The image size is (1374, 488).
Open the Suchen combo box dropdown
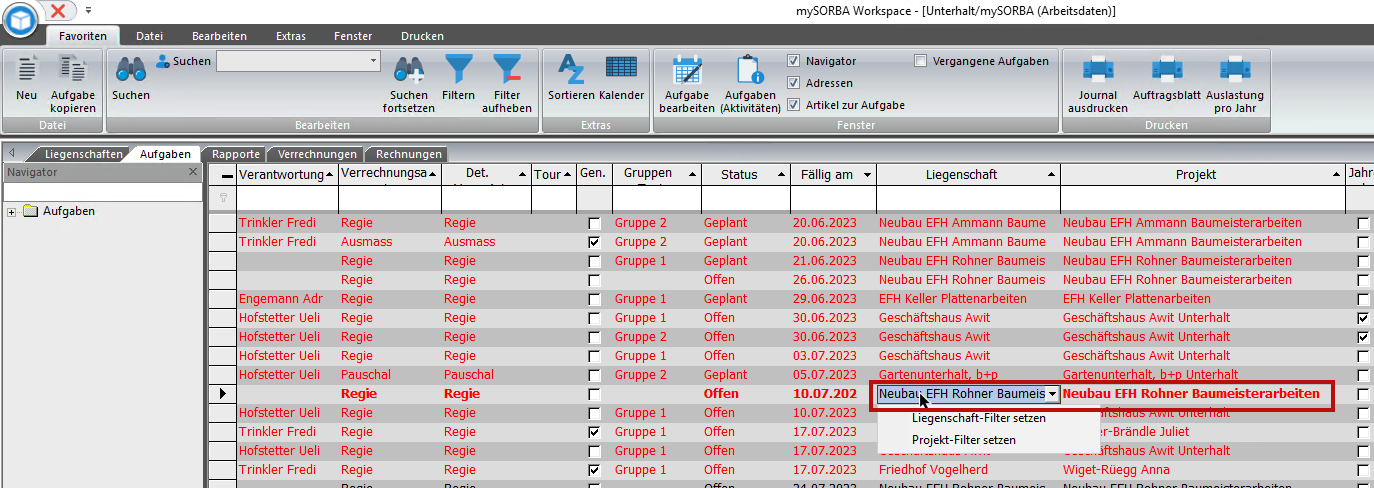click(374, 61)
